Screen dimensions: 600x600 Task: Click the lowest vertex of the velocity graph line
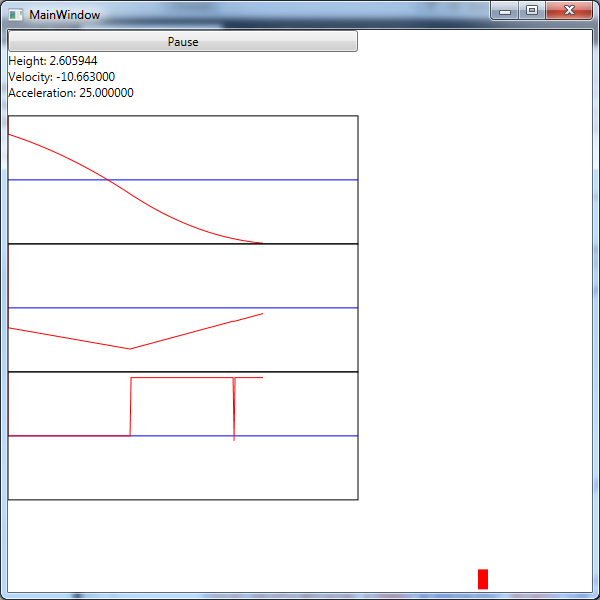[130, 349]
